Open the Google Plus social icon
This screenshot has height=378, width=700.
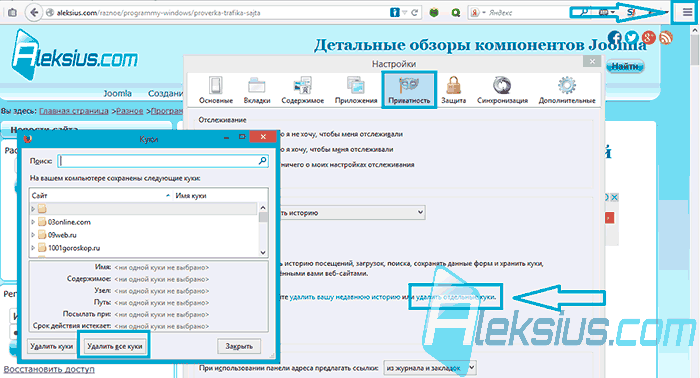648,38
